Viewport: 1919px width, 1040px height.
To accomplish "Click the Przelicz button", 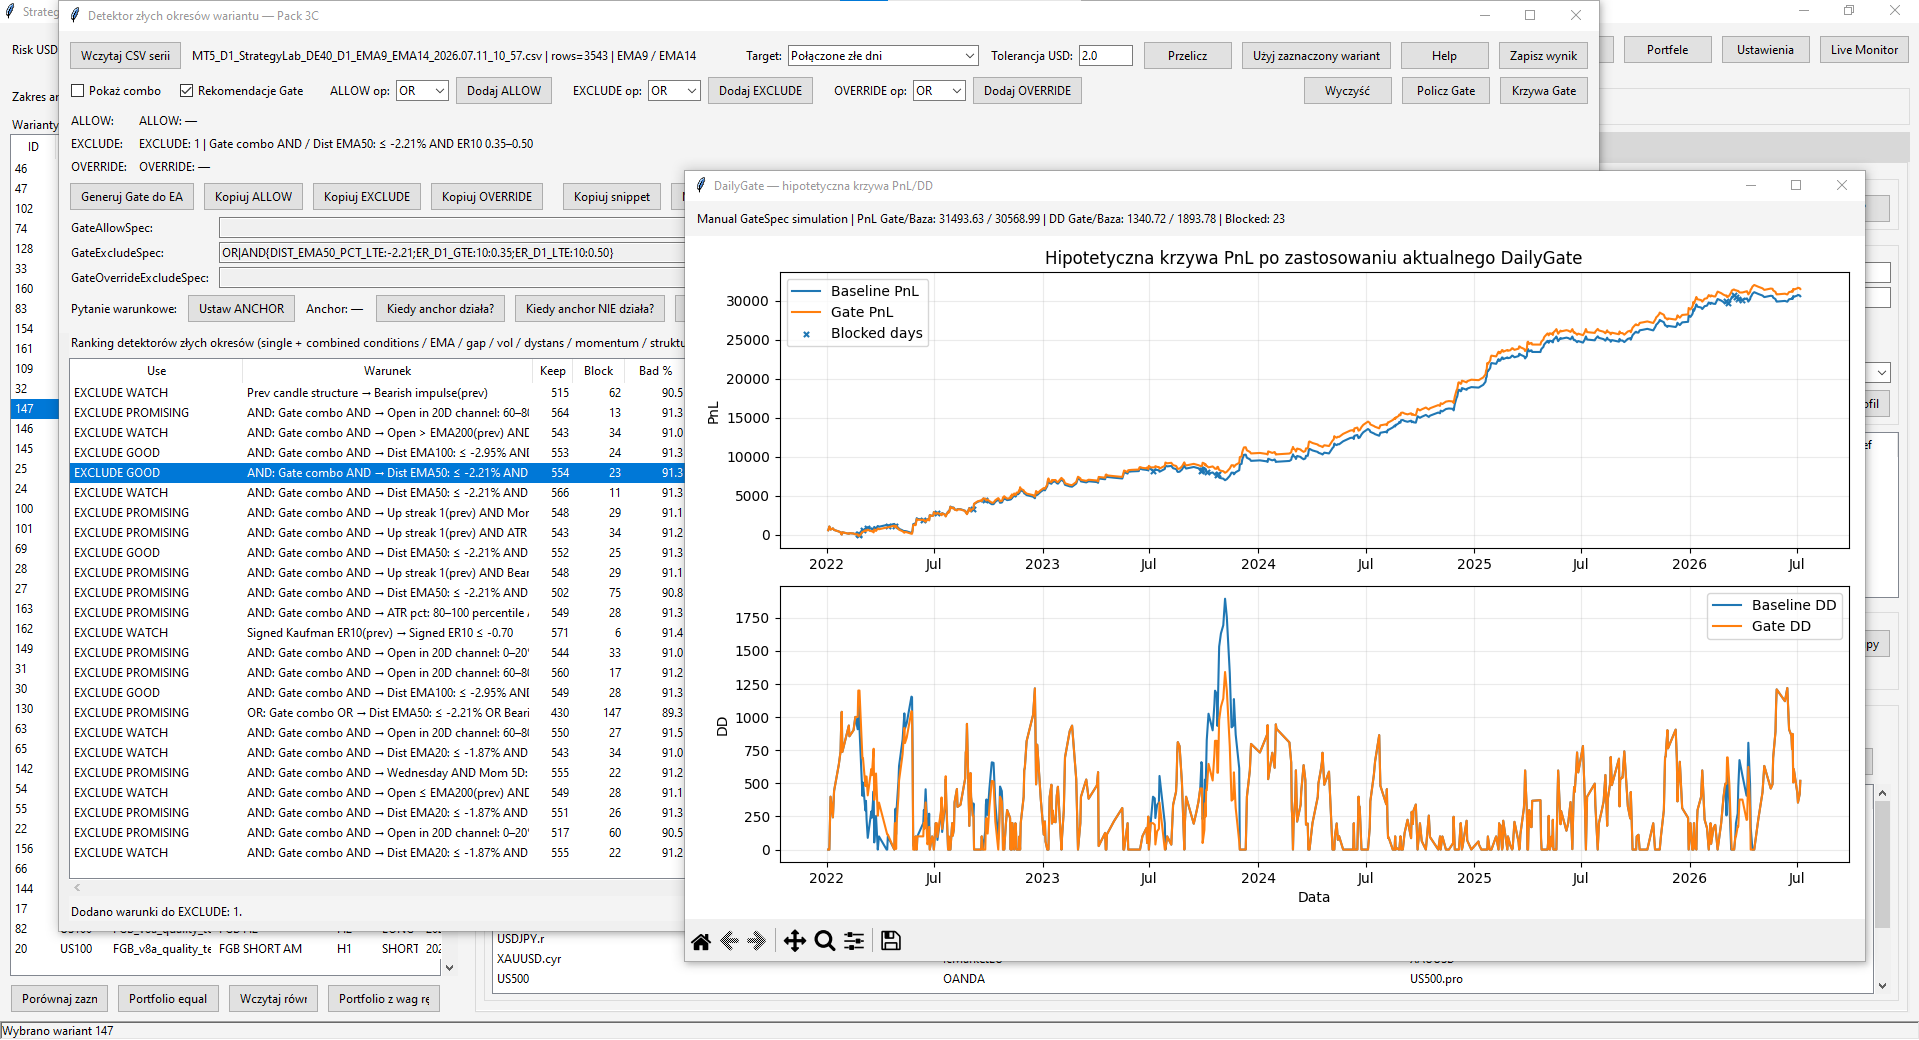I will [x=1187, y=56].
